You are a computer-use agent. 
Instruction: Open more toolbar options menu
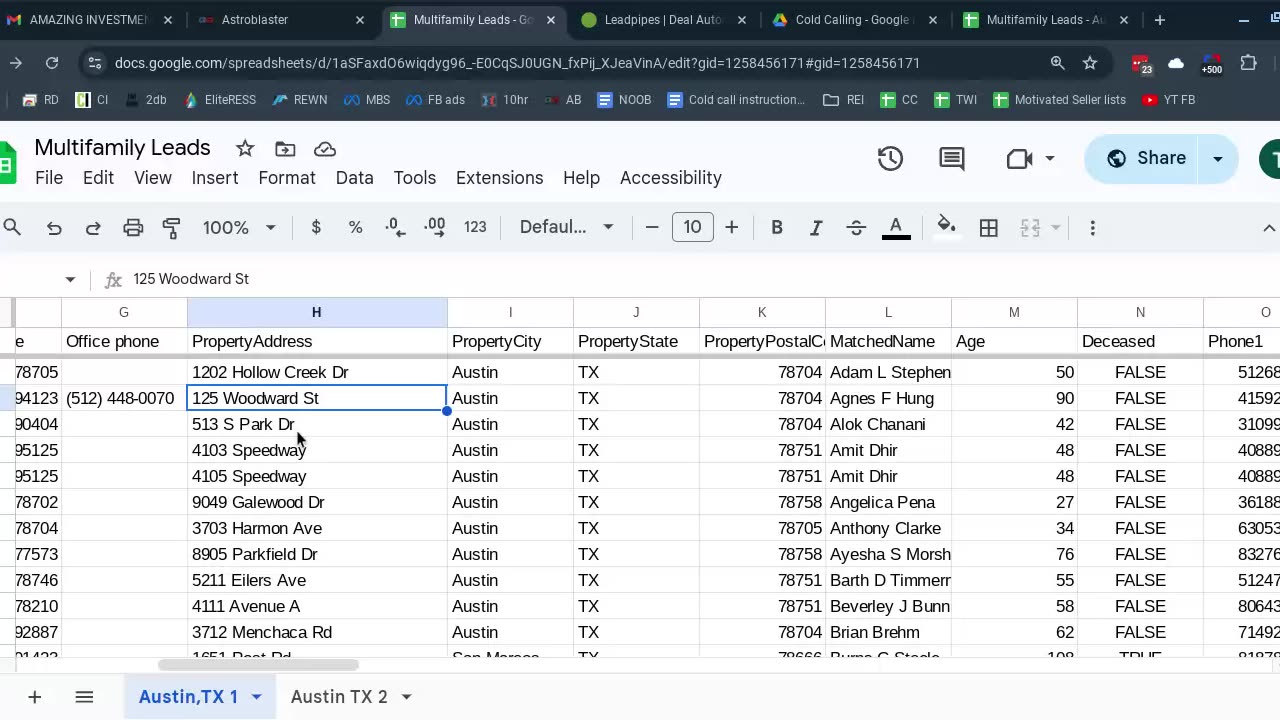point(1093,228)
